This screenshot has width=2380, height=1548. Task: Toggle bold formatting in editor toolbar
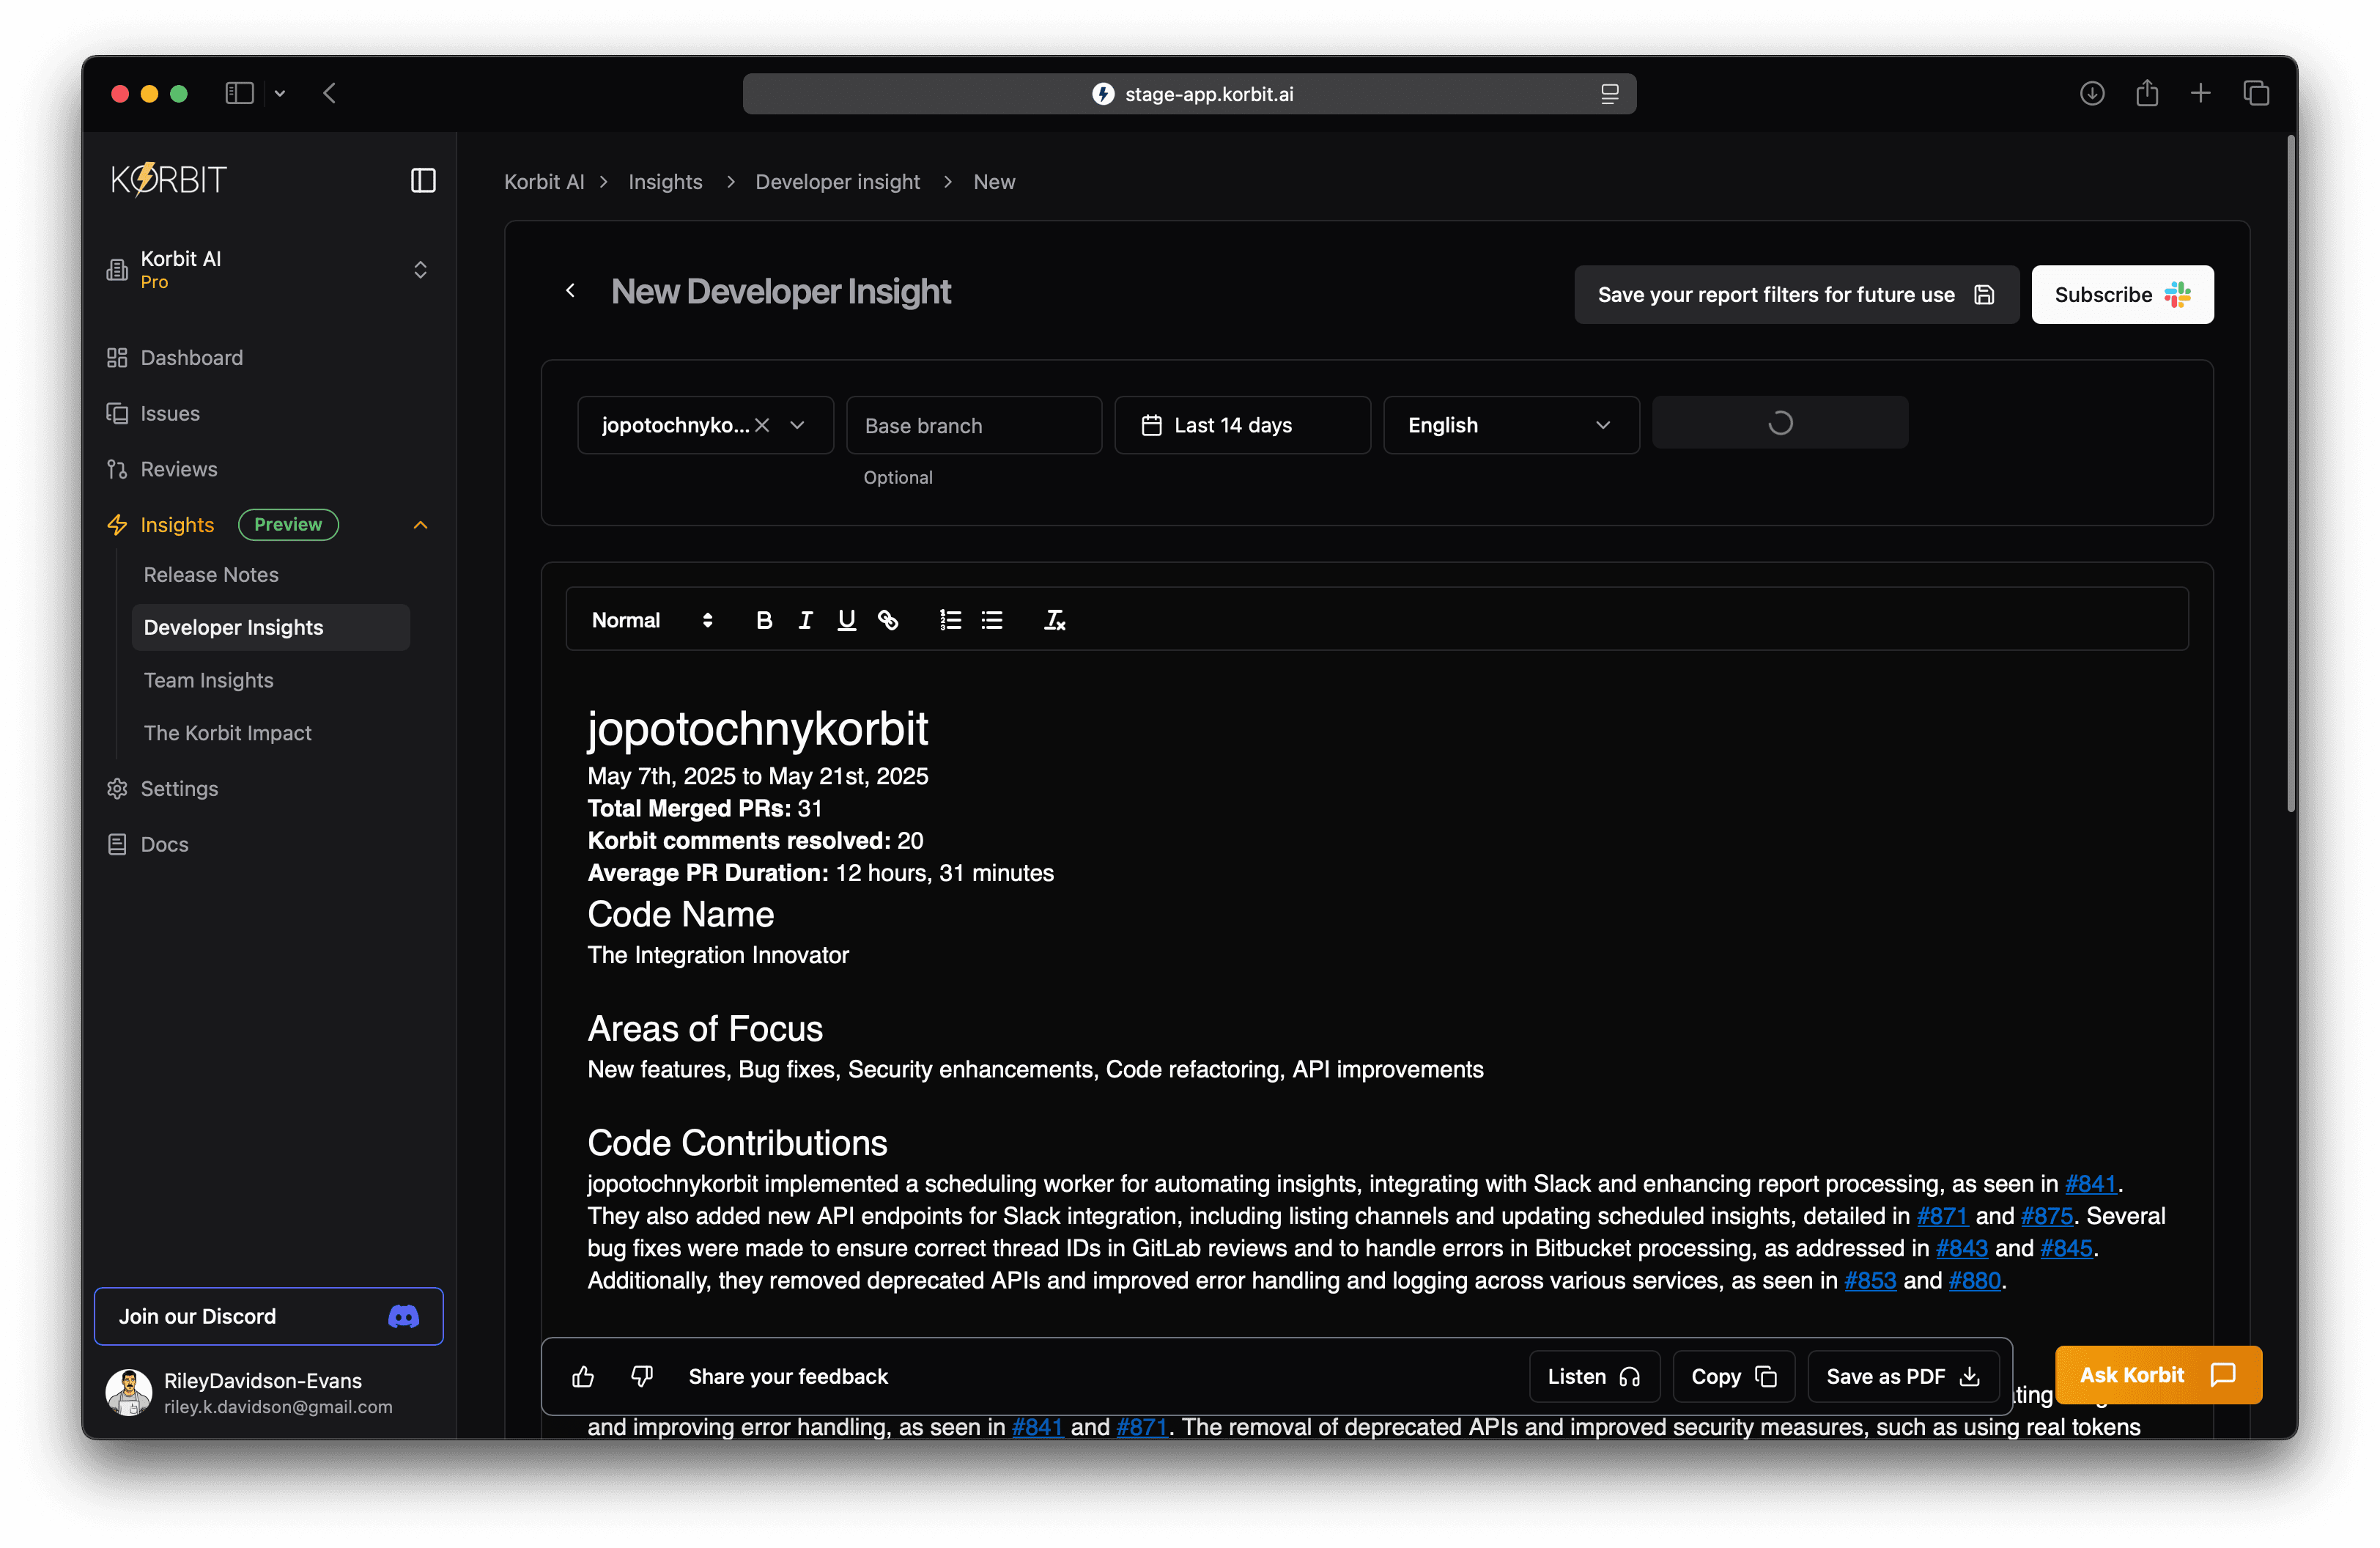tap(764, 620)
